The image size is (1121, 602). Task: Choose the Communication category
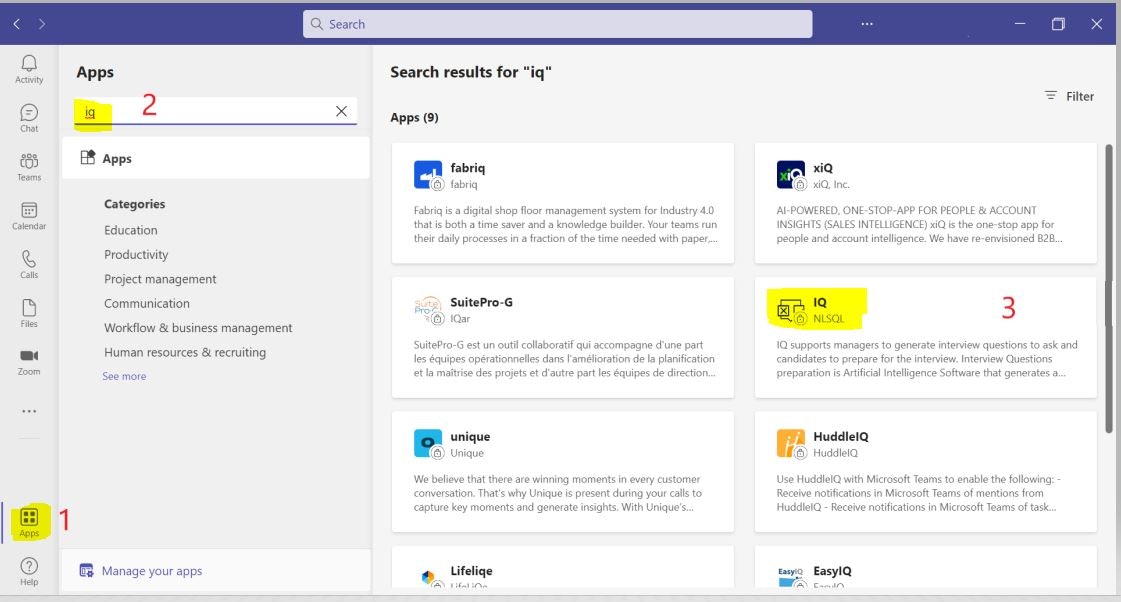147,303
